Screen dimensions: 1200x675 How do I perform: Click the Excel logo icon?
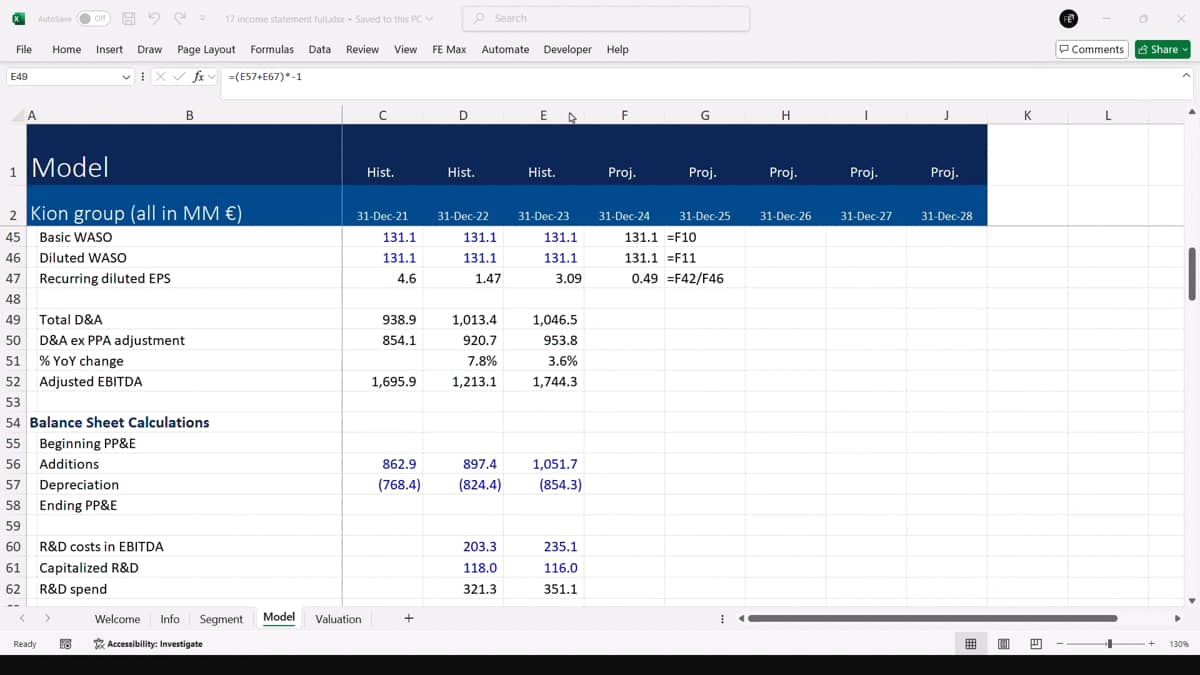point(18,18)
